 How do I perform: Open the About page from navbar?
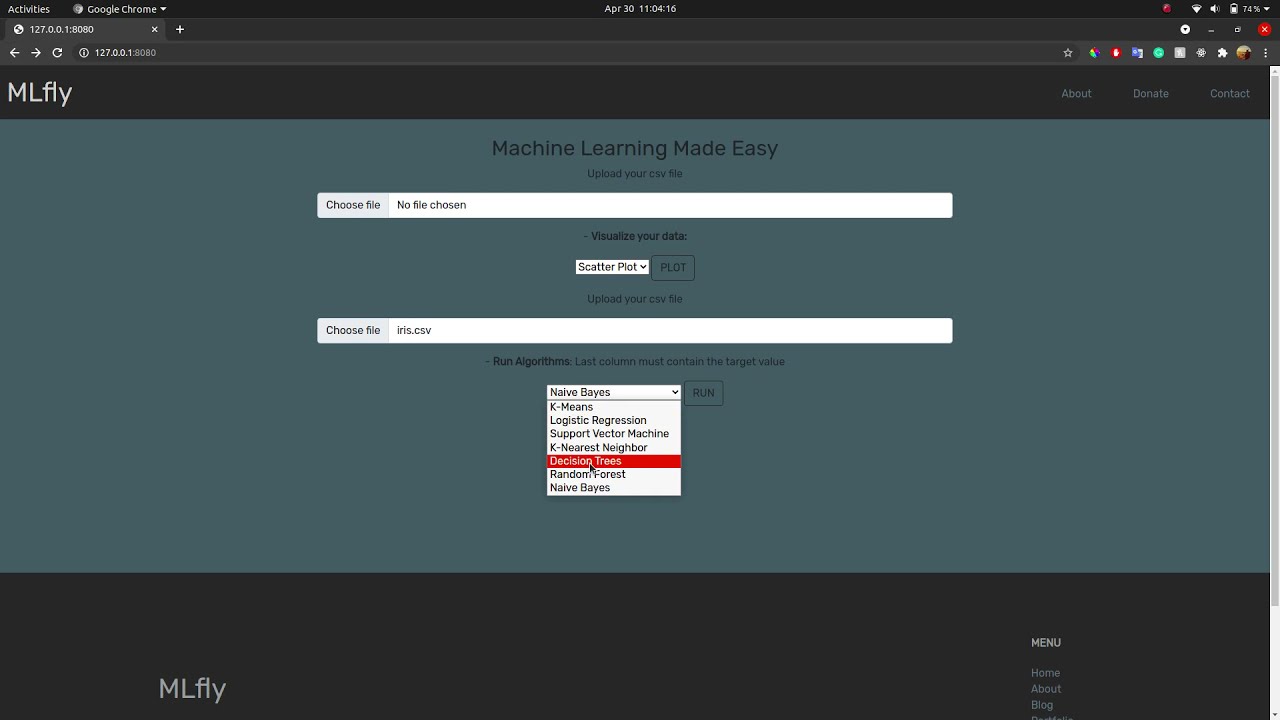1076,94
